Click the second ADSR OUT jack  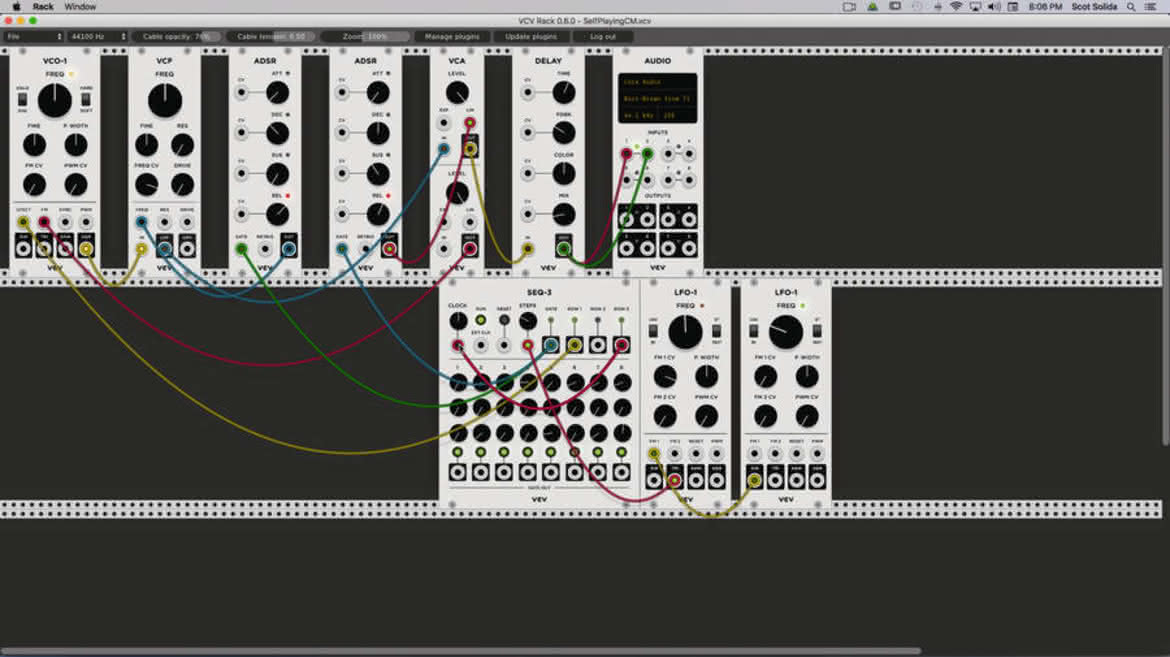[390, 249]
